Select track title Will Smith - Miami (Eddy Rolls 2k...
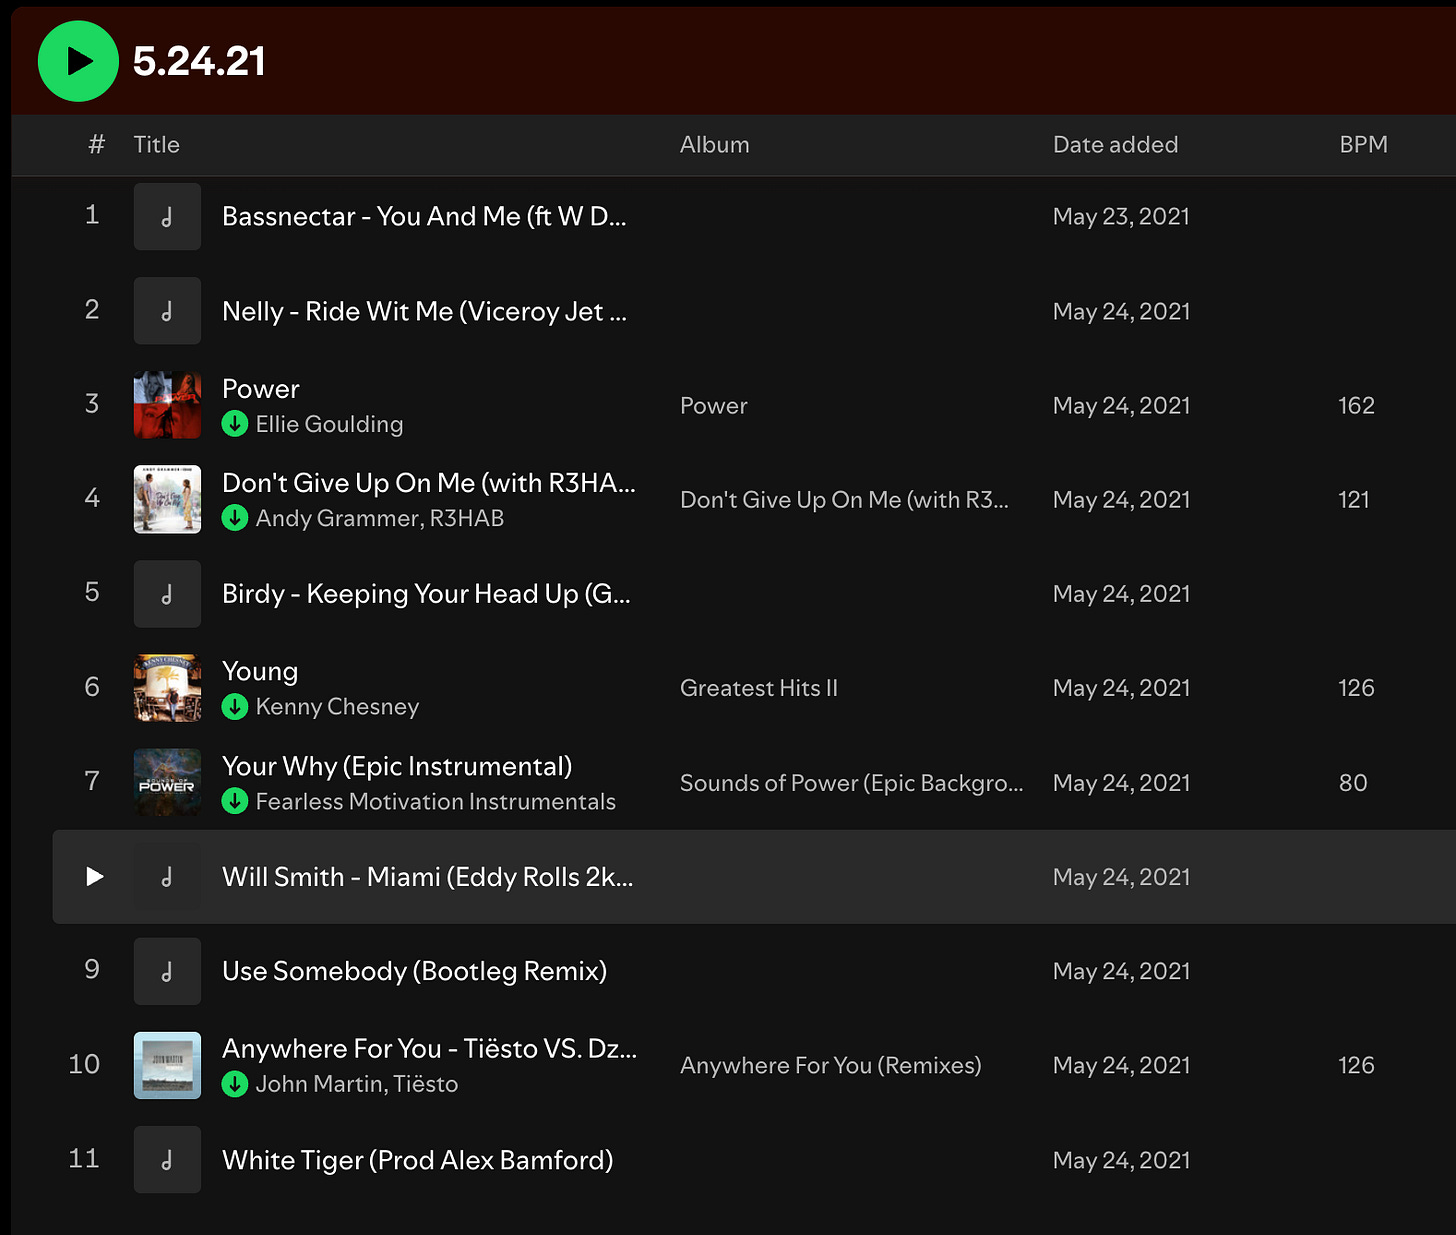 pos(427,877)
